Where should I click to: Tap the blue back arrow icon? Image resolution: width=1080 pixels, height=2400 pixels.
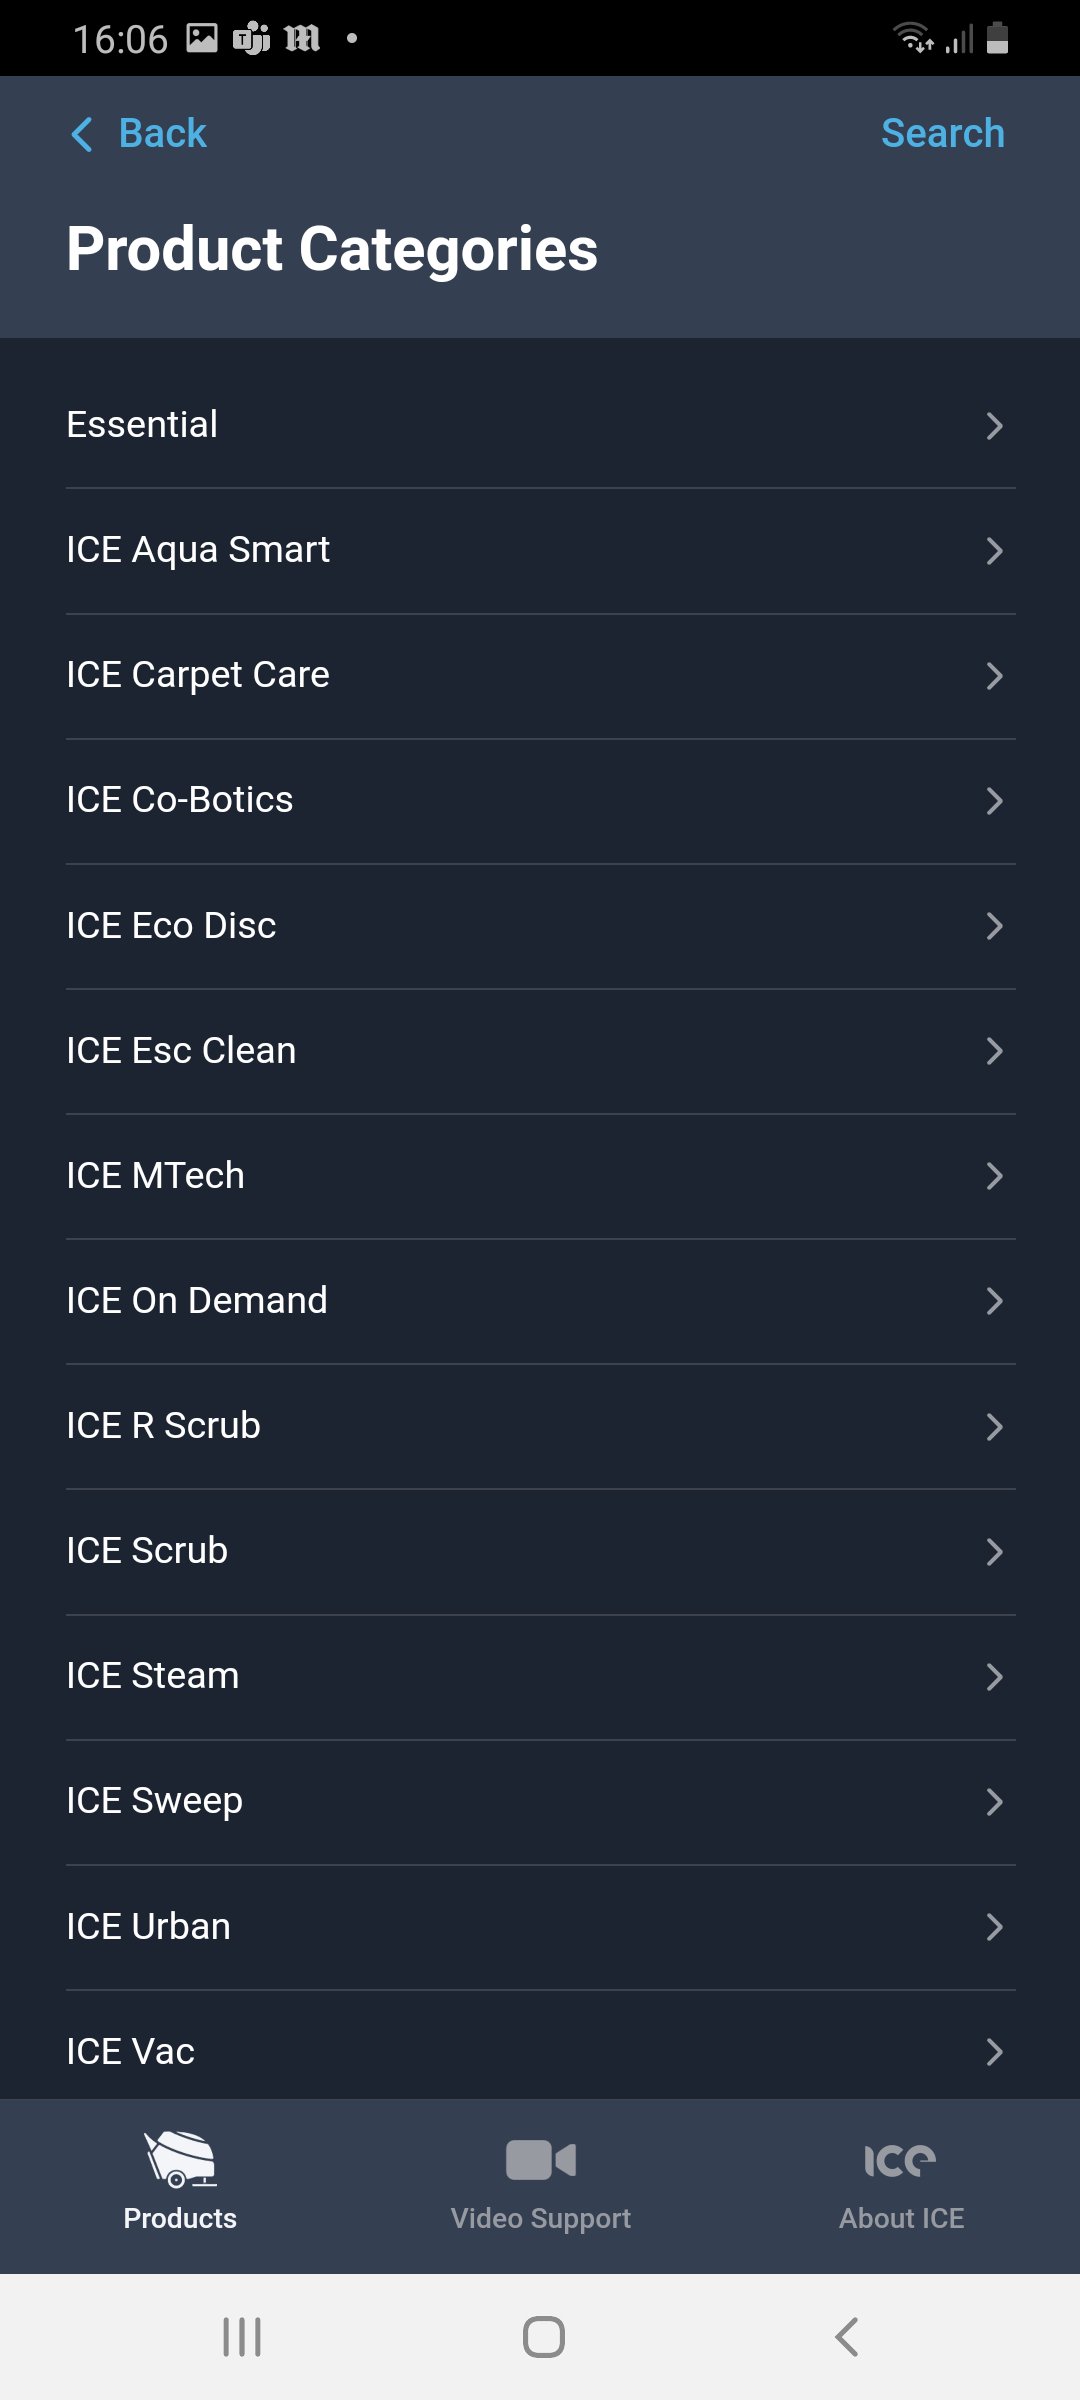pos(82,134)
